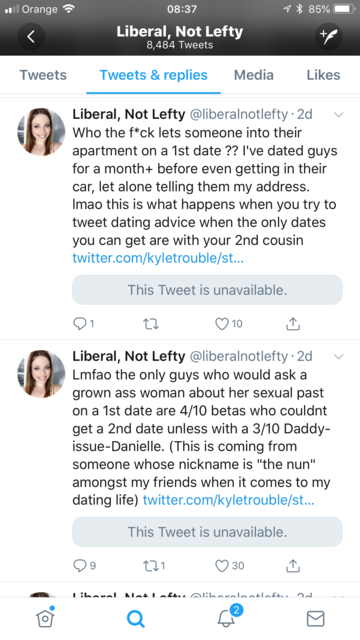
Task: Expand options chevron on first tweet
Action: point(338,115)
